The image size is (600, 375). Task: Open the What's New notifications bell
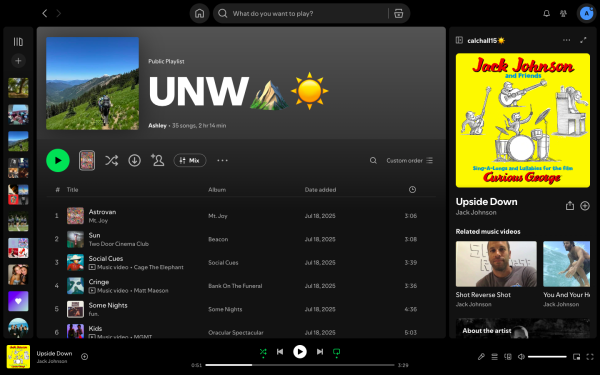click(x=546, y=13)
